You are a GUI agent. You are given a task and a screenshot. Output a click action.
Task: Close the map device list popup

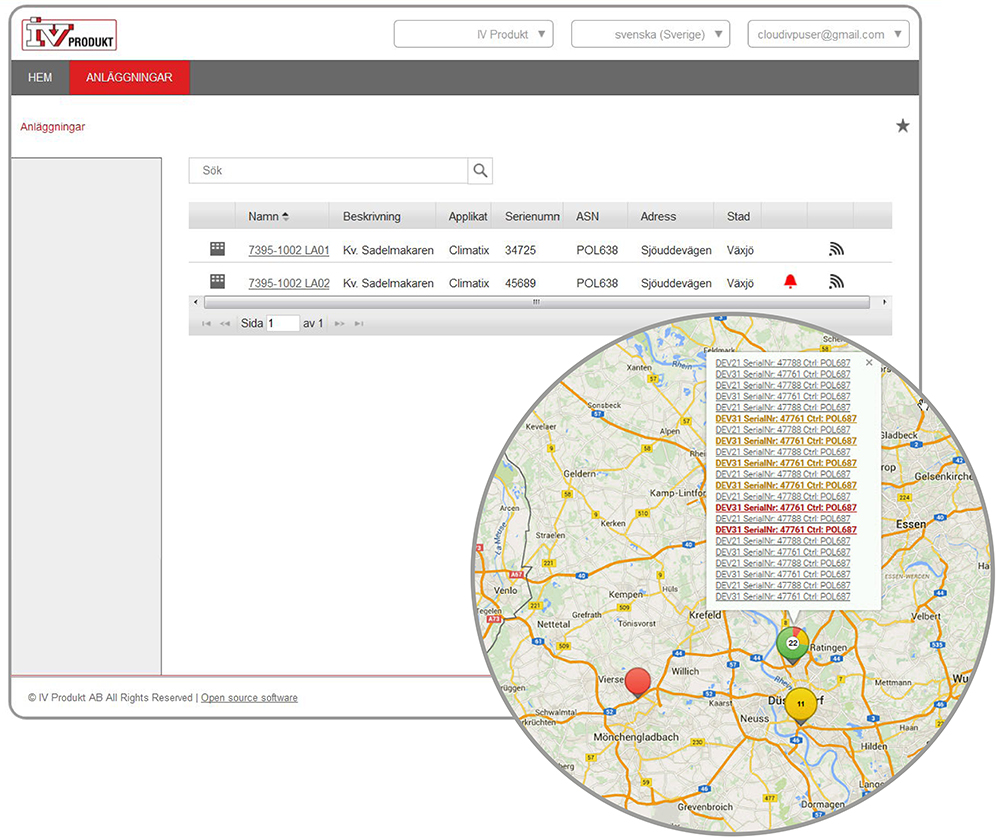pos(869,362)
